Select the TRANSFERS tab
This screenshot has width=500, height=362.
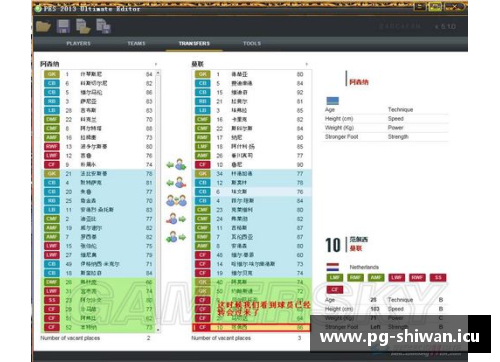[x=194, y=43]
